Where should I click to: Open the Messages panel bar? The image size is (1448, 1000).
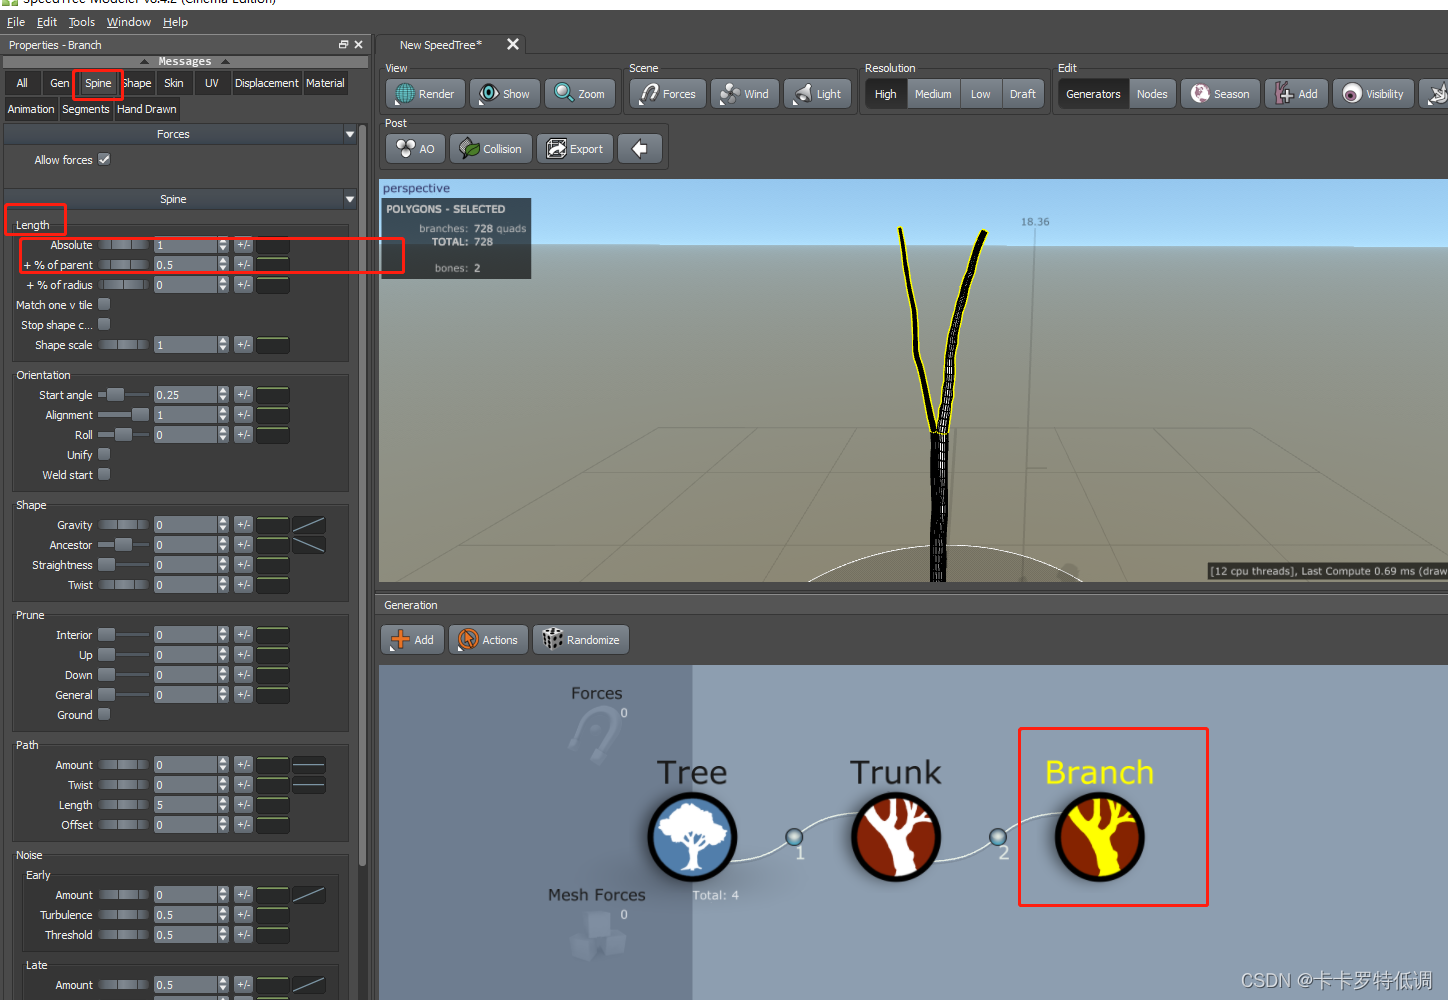click(x=185, y=61)
